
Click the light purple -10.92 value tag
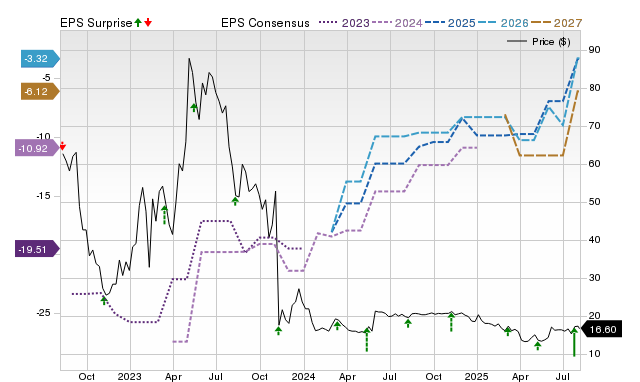click(37, 148)
